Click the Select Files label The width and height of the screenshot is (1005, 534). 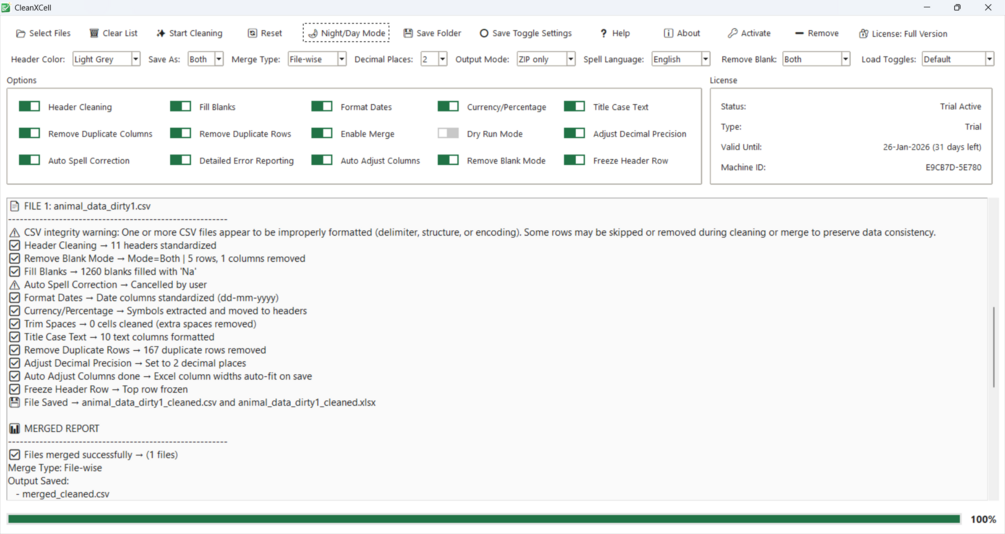coord(50,33)
